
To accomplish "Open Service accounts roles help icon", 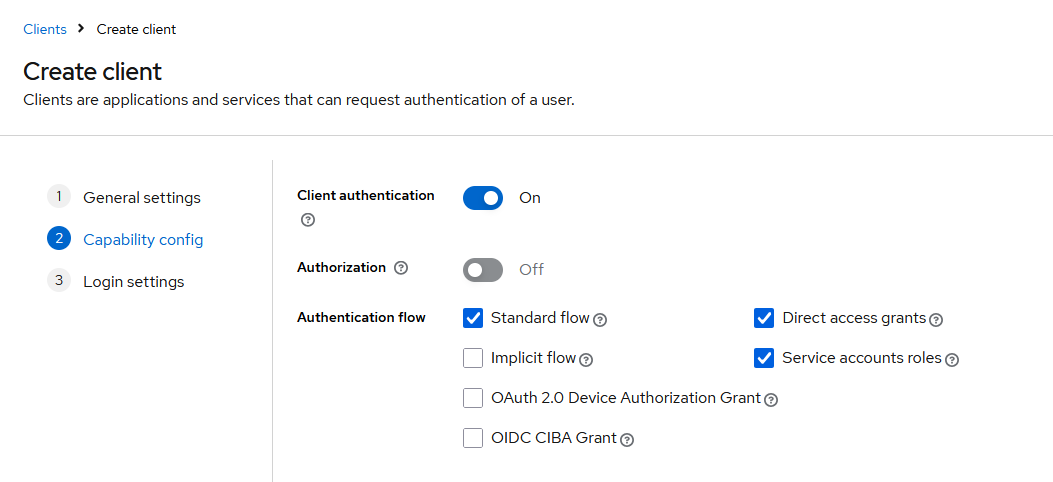I will click(952, 360).
